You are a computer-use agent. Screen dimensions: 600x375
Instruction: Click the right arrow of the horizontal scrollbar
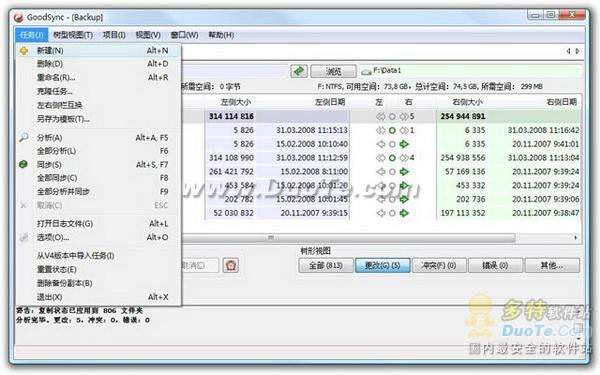(x=576, y=238)
